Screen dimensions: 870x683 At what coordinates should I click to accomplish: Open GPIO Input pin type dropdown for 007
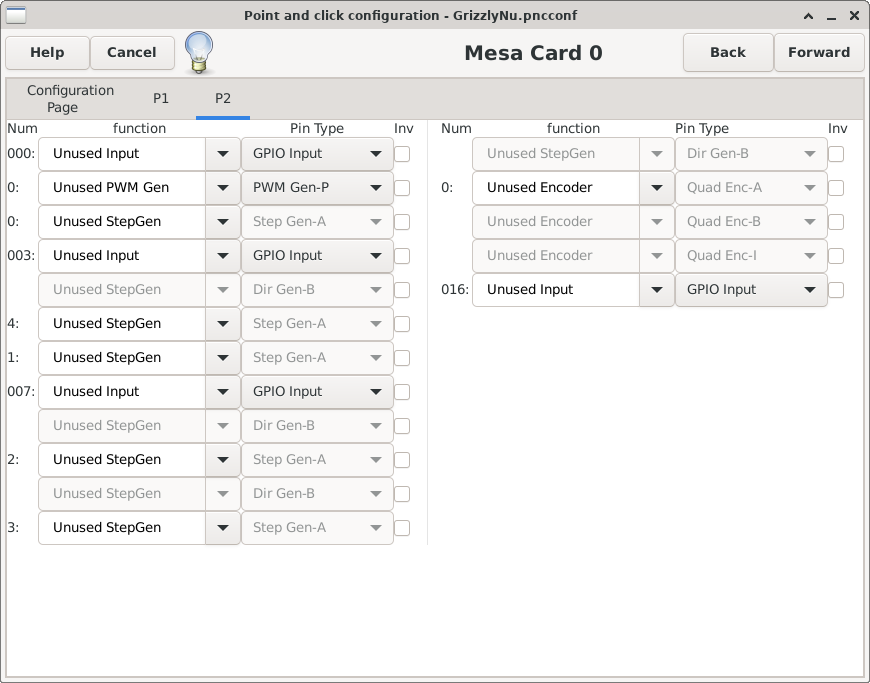(317, 392)
